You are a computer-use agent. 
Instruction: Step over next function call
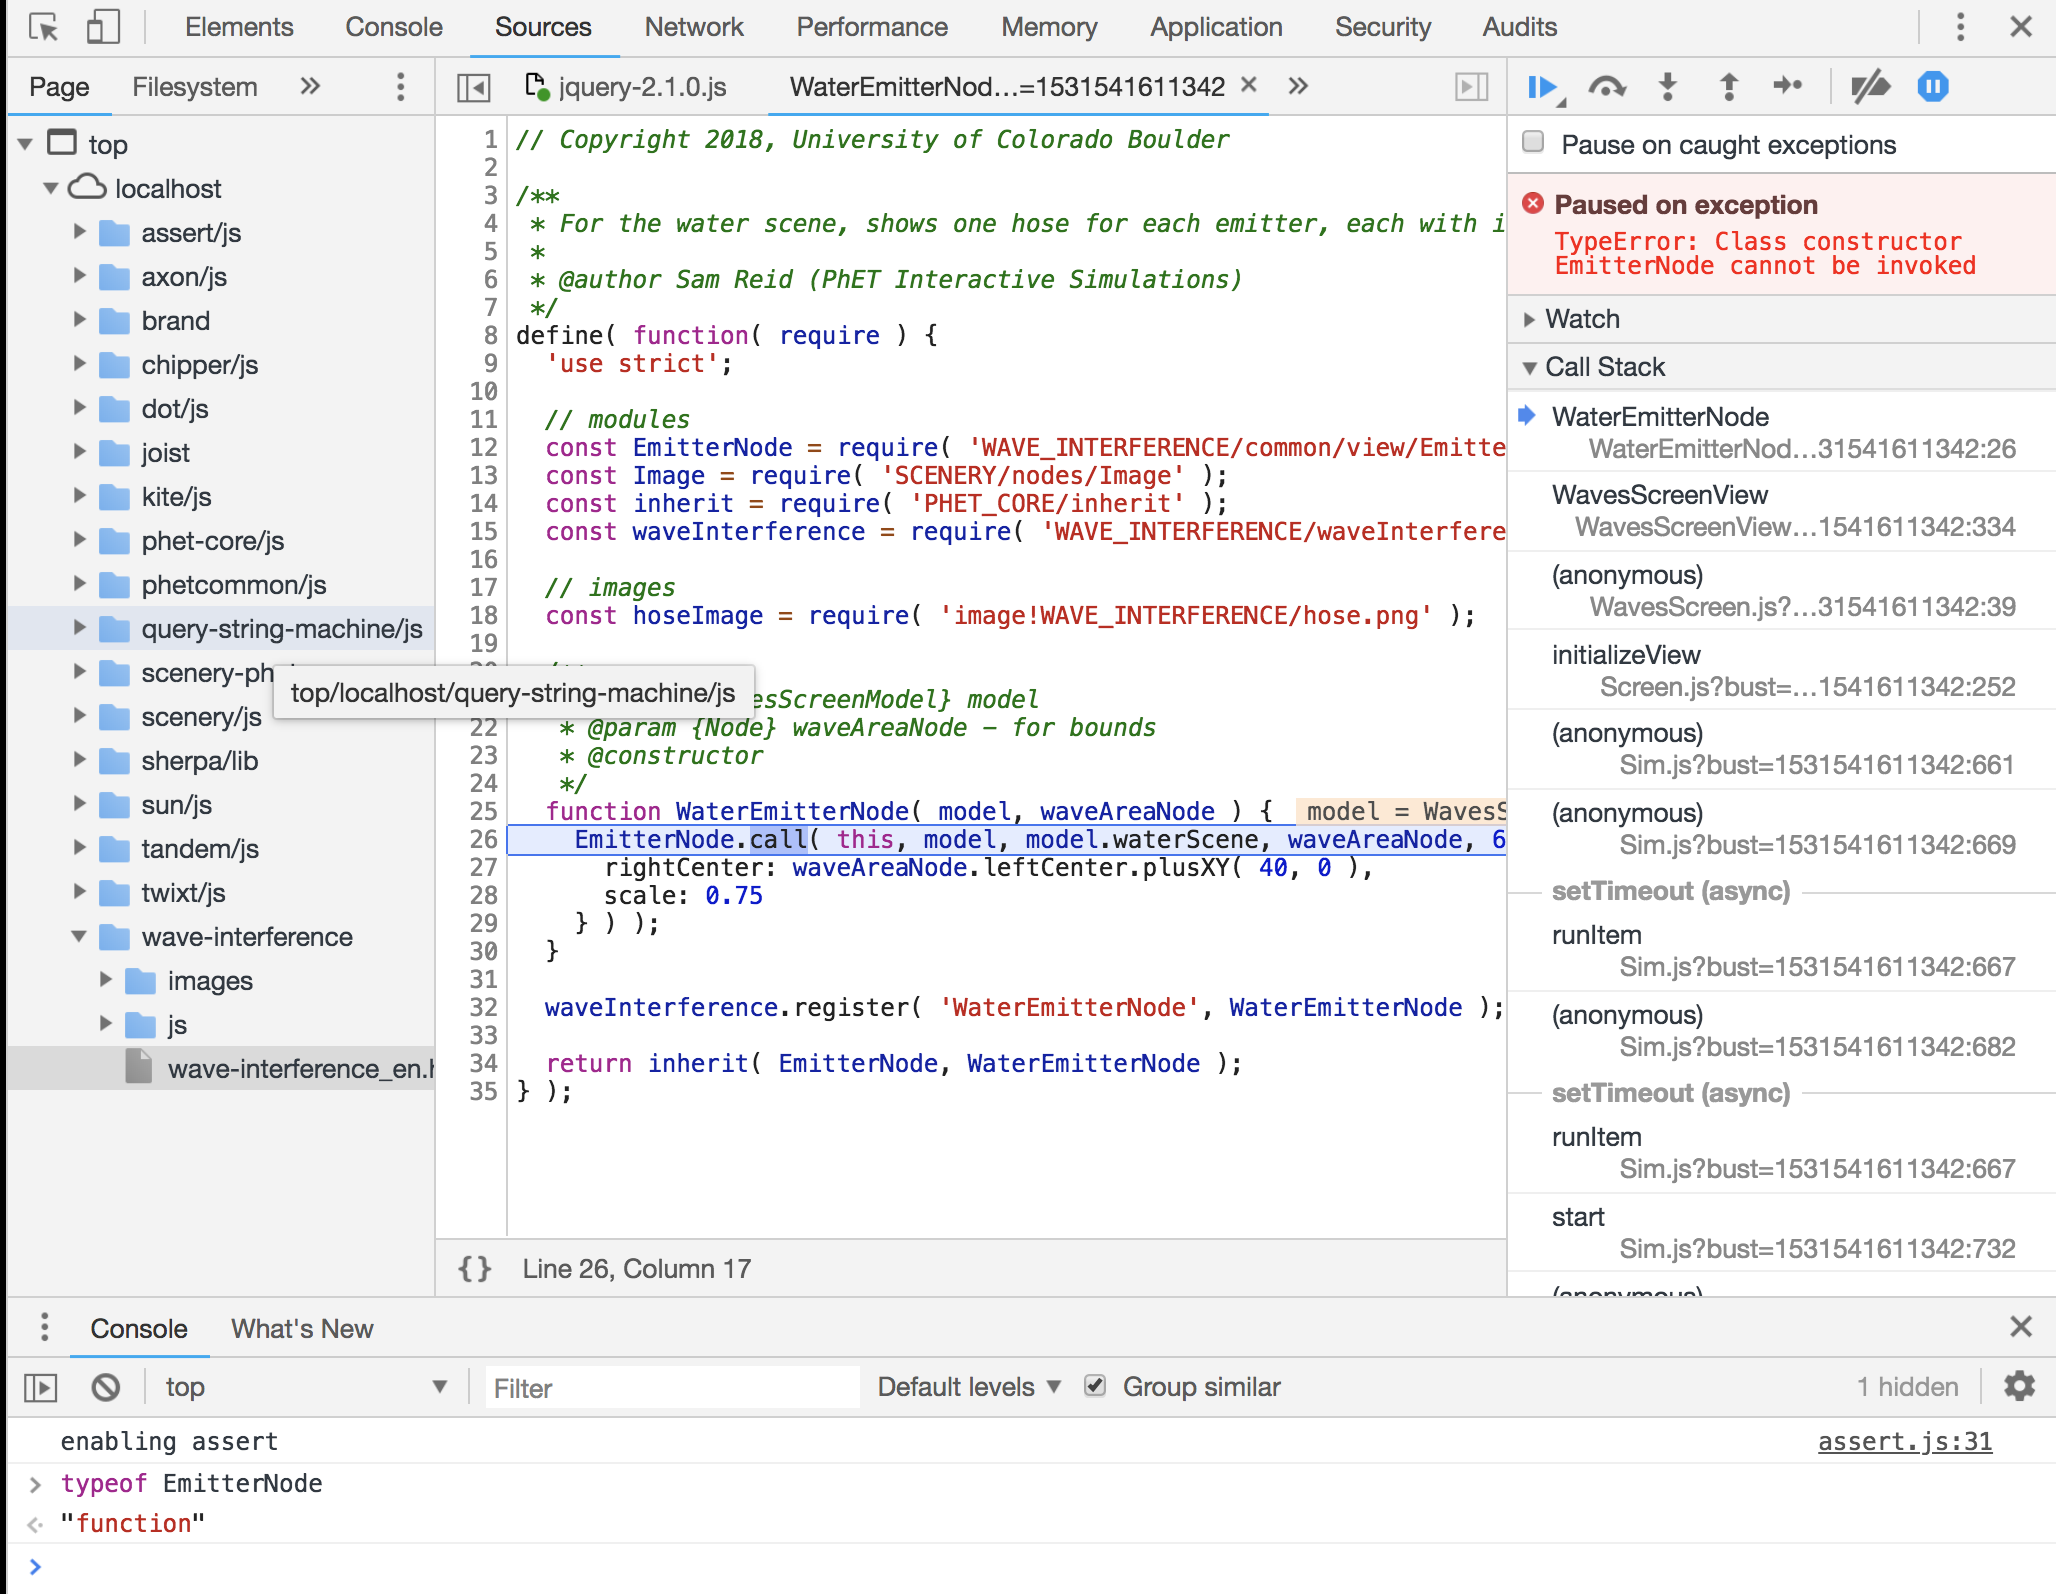click(1606, 88)
